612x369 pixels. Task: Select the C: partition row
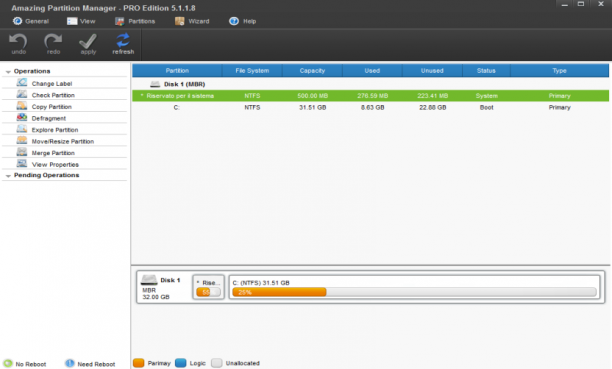tap(370, 107)
